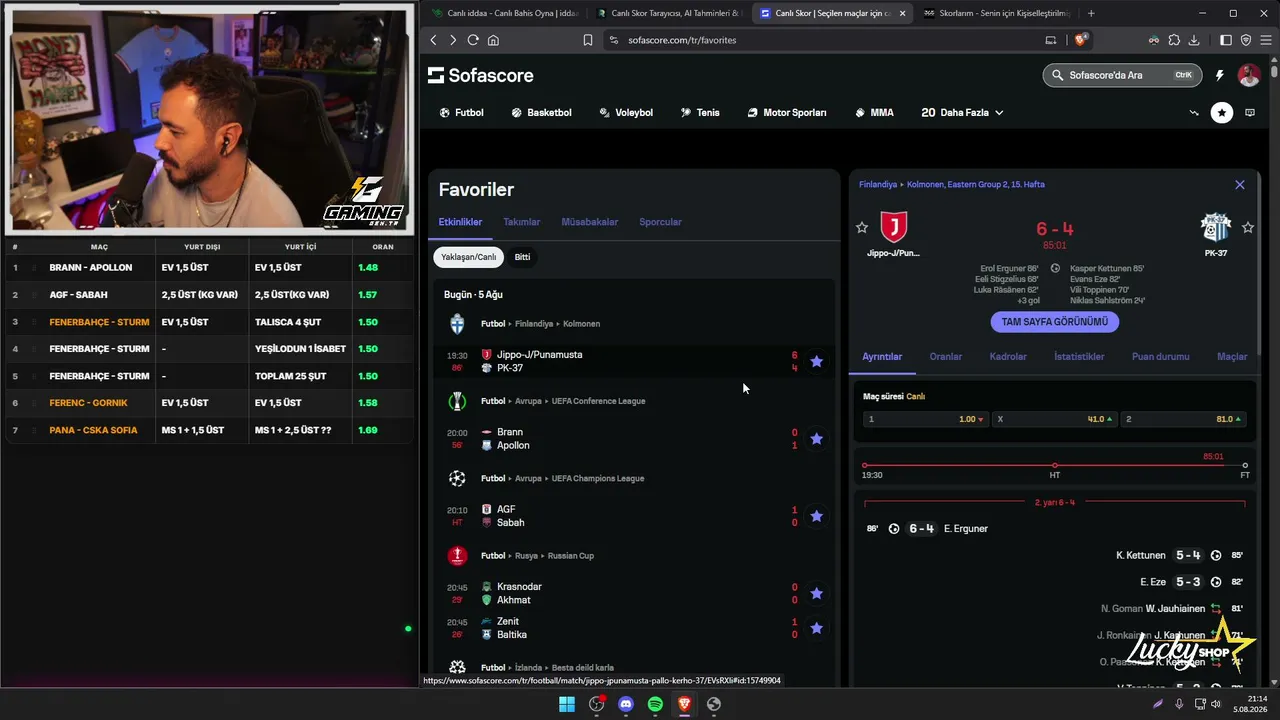Click the Sofascore'da Ara search field

[x=1122, y=75]
